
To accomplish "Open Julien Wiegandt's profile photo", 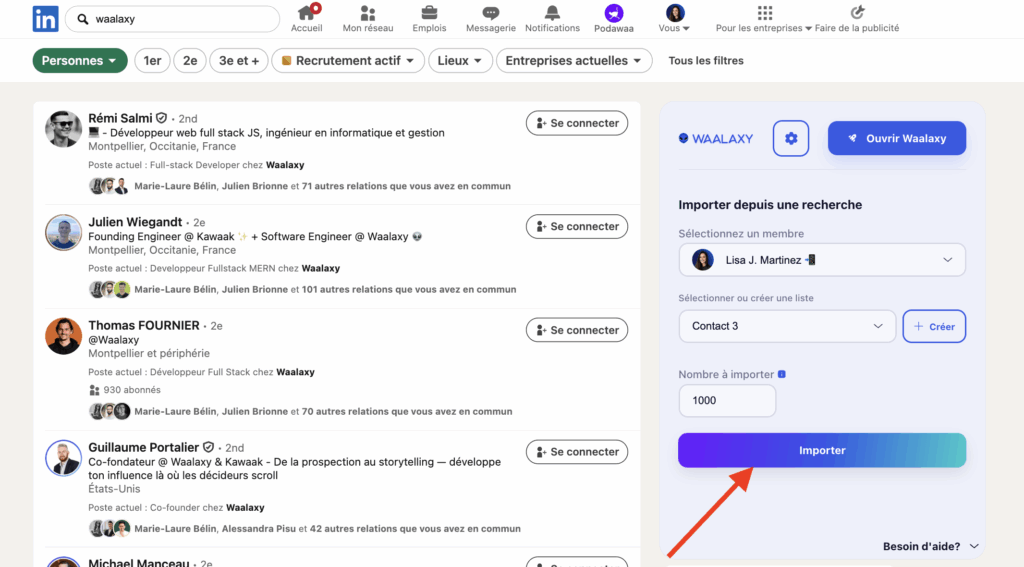I will coord(63,233).
